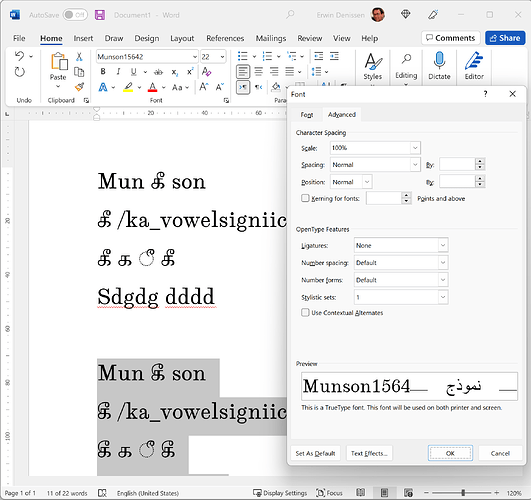
Task: Click the Dictate microphone icon
Action: 439,61
